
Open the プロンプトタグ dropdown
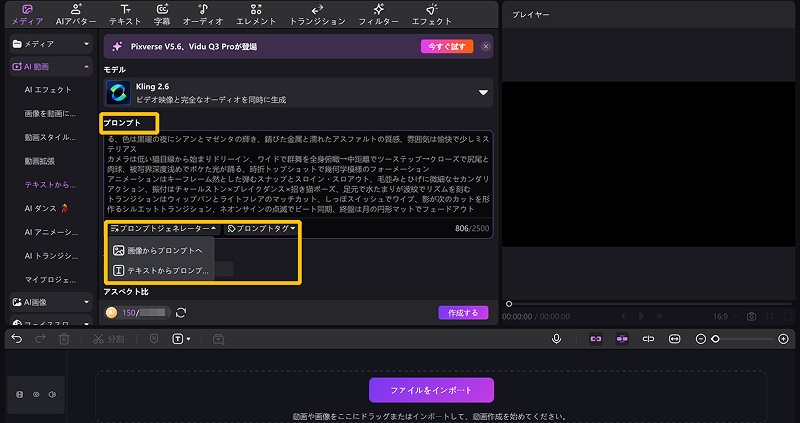[261, 229]
